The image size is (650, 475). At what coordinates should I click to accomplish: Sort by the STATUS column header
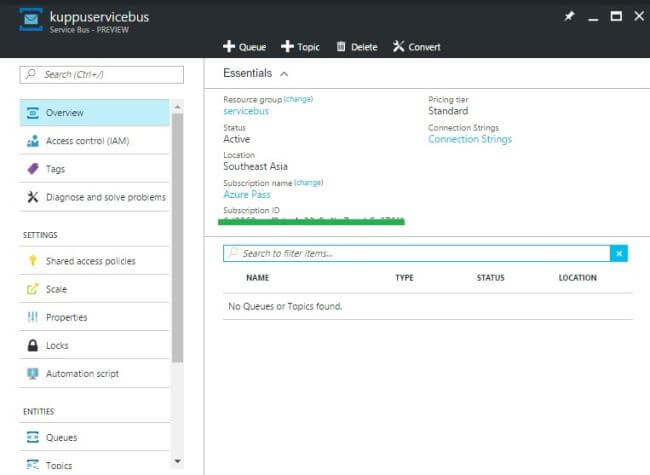click(490, 278)
